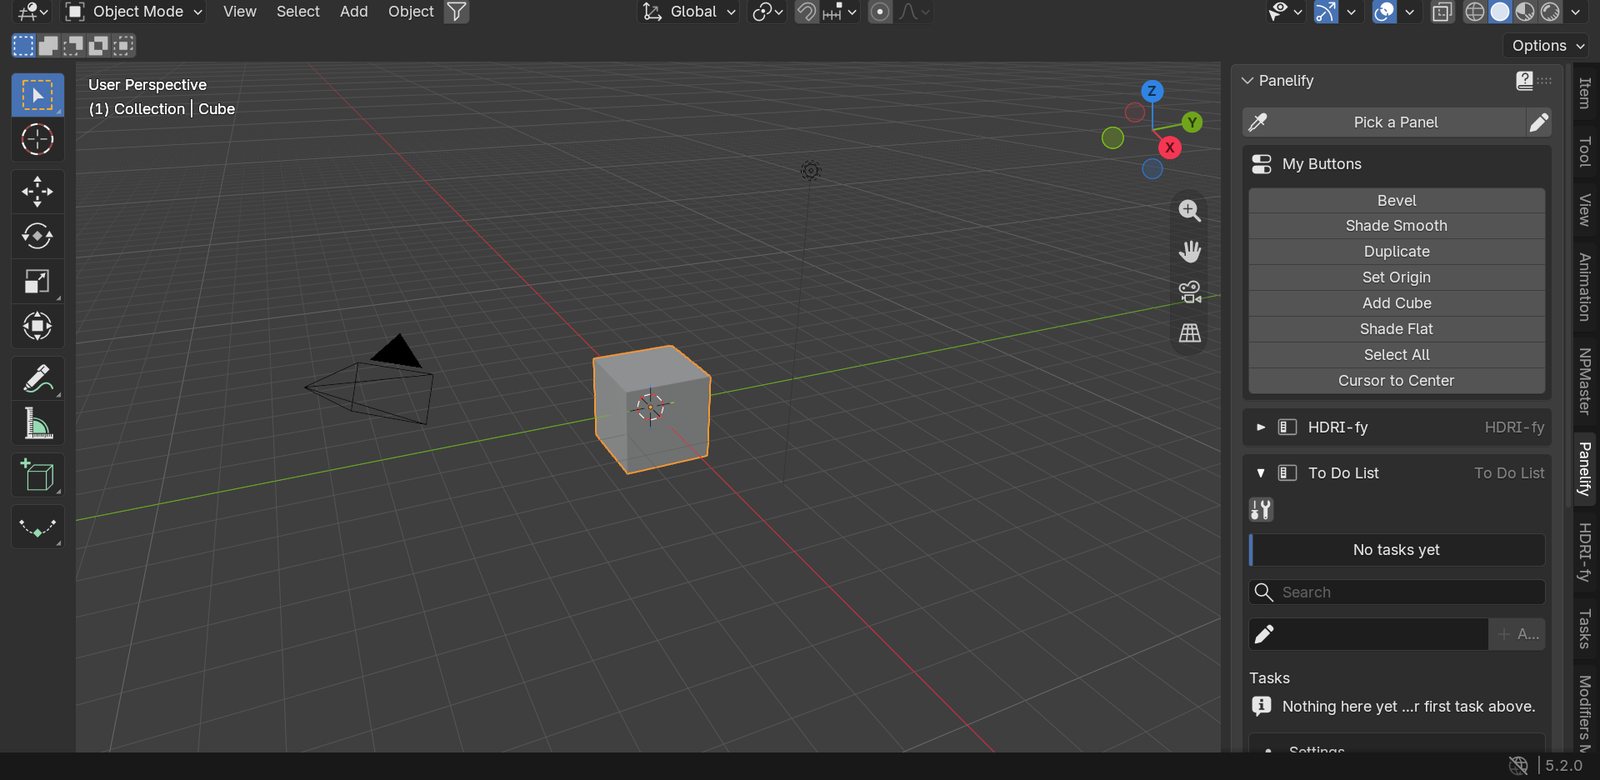Select the Annotate tool
Image resolution: width=1600 pixels, height=780 pixels.
pos(38,379)
